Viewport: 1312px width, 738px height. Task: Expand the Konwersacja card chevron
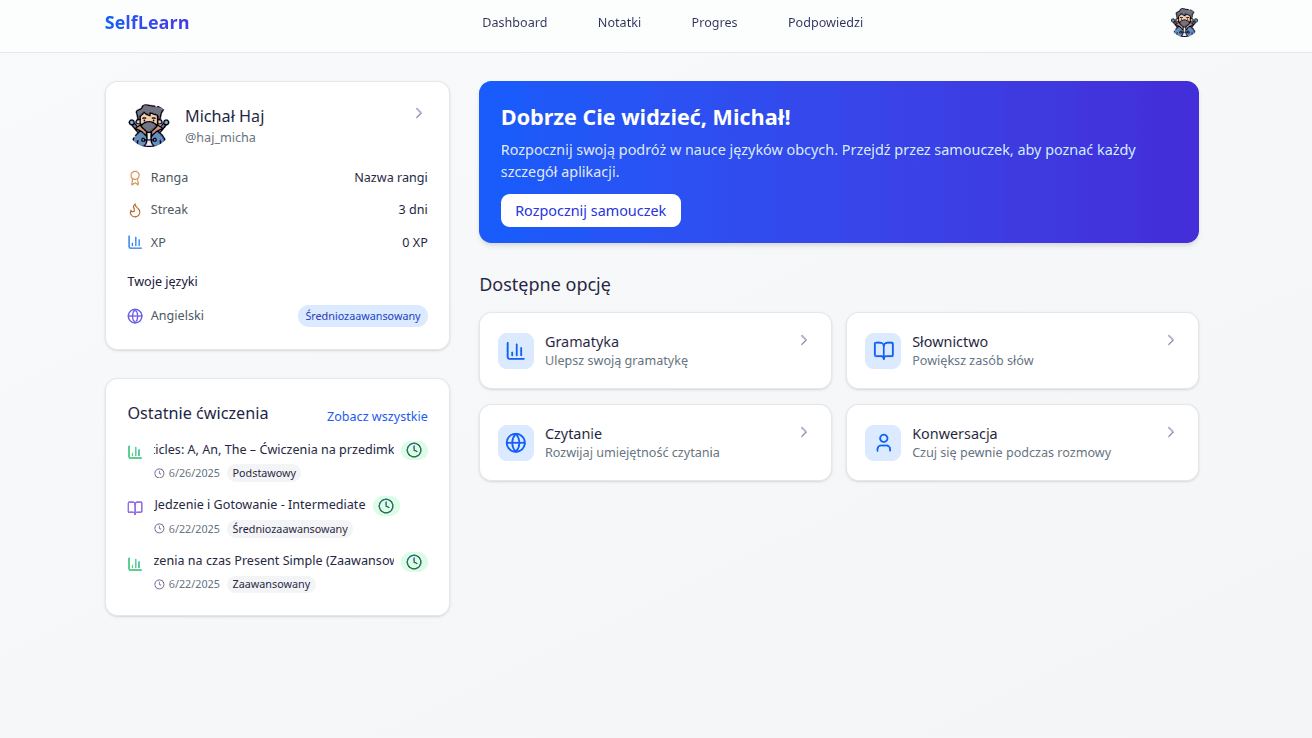tap(1170, 432)
